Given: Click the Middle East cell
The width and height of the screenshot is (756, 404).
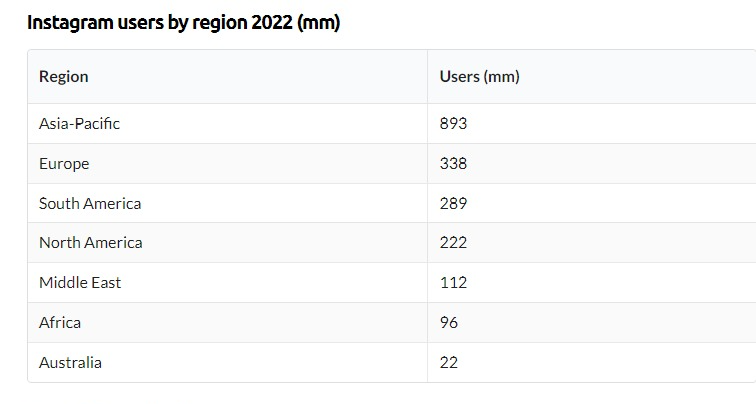Looking at the screenshot, I should pos(80,282).
